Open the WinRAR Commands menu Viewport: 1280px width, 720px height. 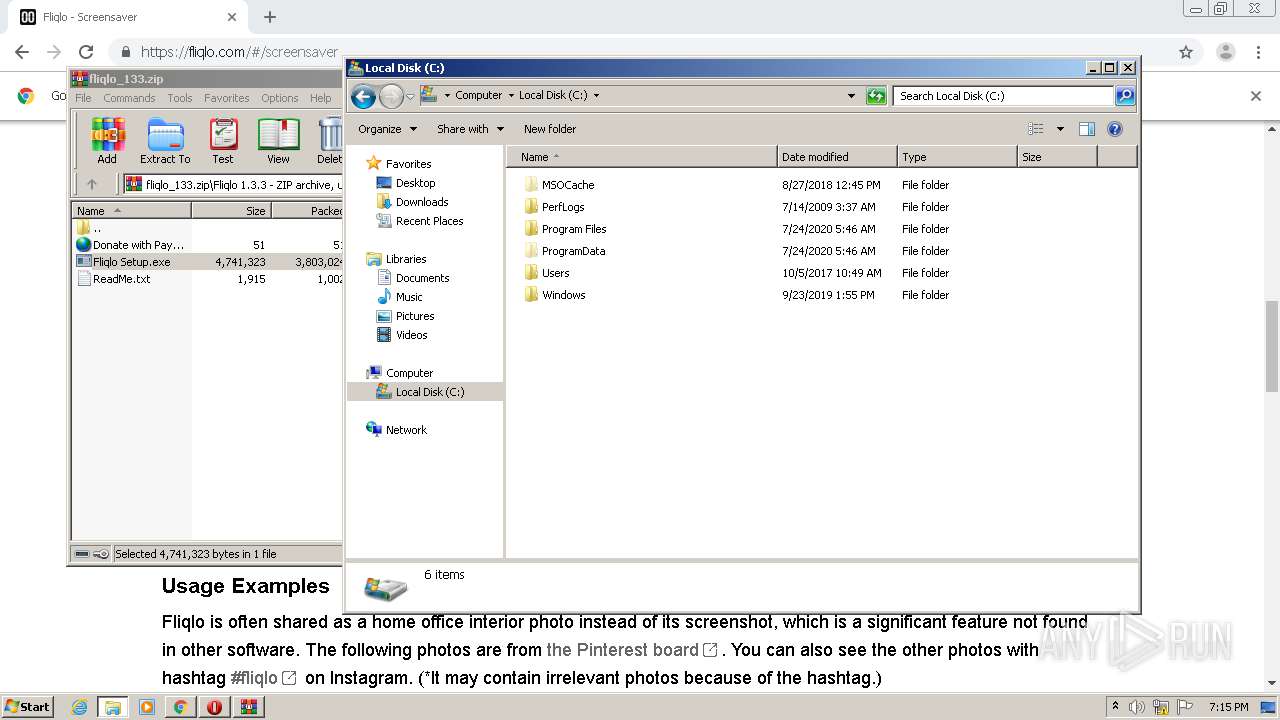coord(129,98)
